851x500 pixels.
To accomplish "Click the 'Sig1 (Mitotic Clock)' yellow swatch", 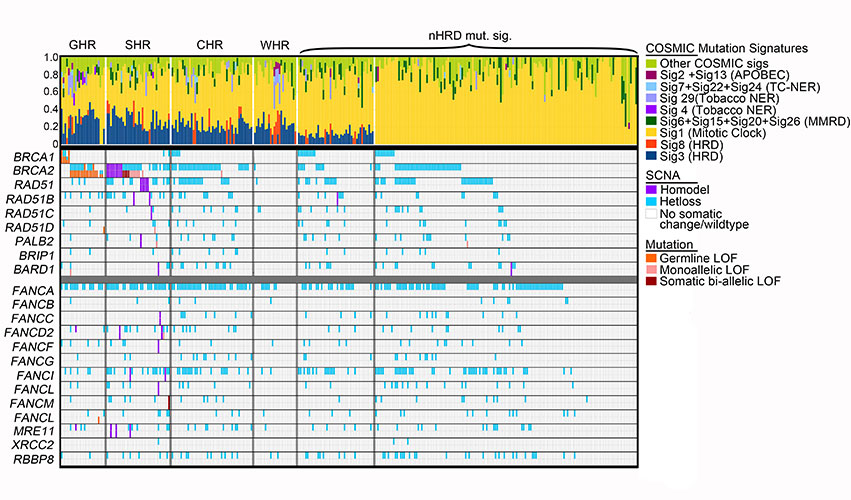I will pyautogui.click(x=651, y=133).
